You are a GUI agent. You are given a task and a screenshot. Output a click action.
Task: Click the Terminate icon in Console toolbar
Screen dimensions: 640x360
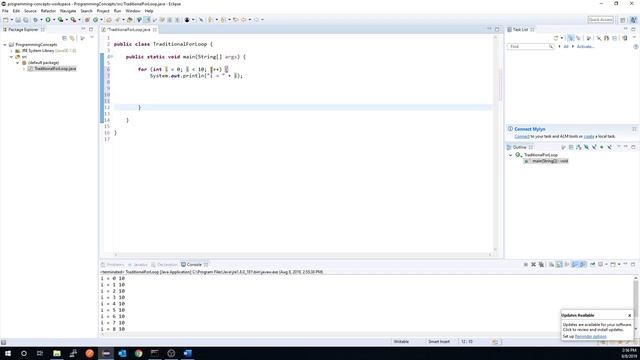[526, 264]
